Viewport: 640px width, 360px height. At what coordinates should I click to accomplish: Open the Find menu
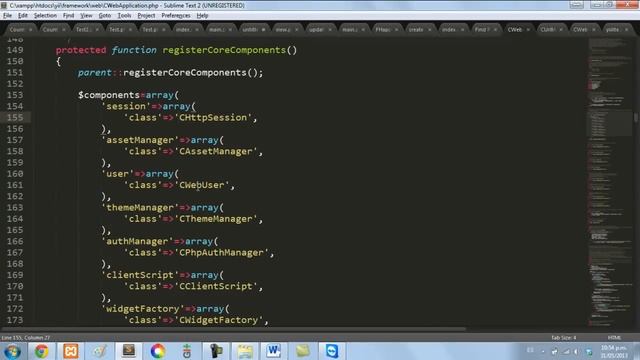pos(68,16)
